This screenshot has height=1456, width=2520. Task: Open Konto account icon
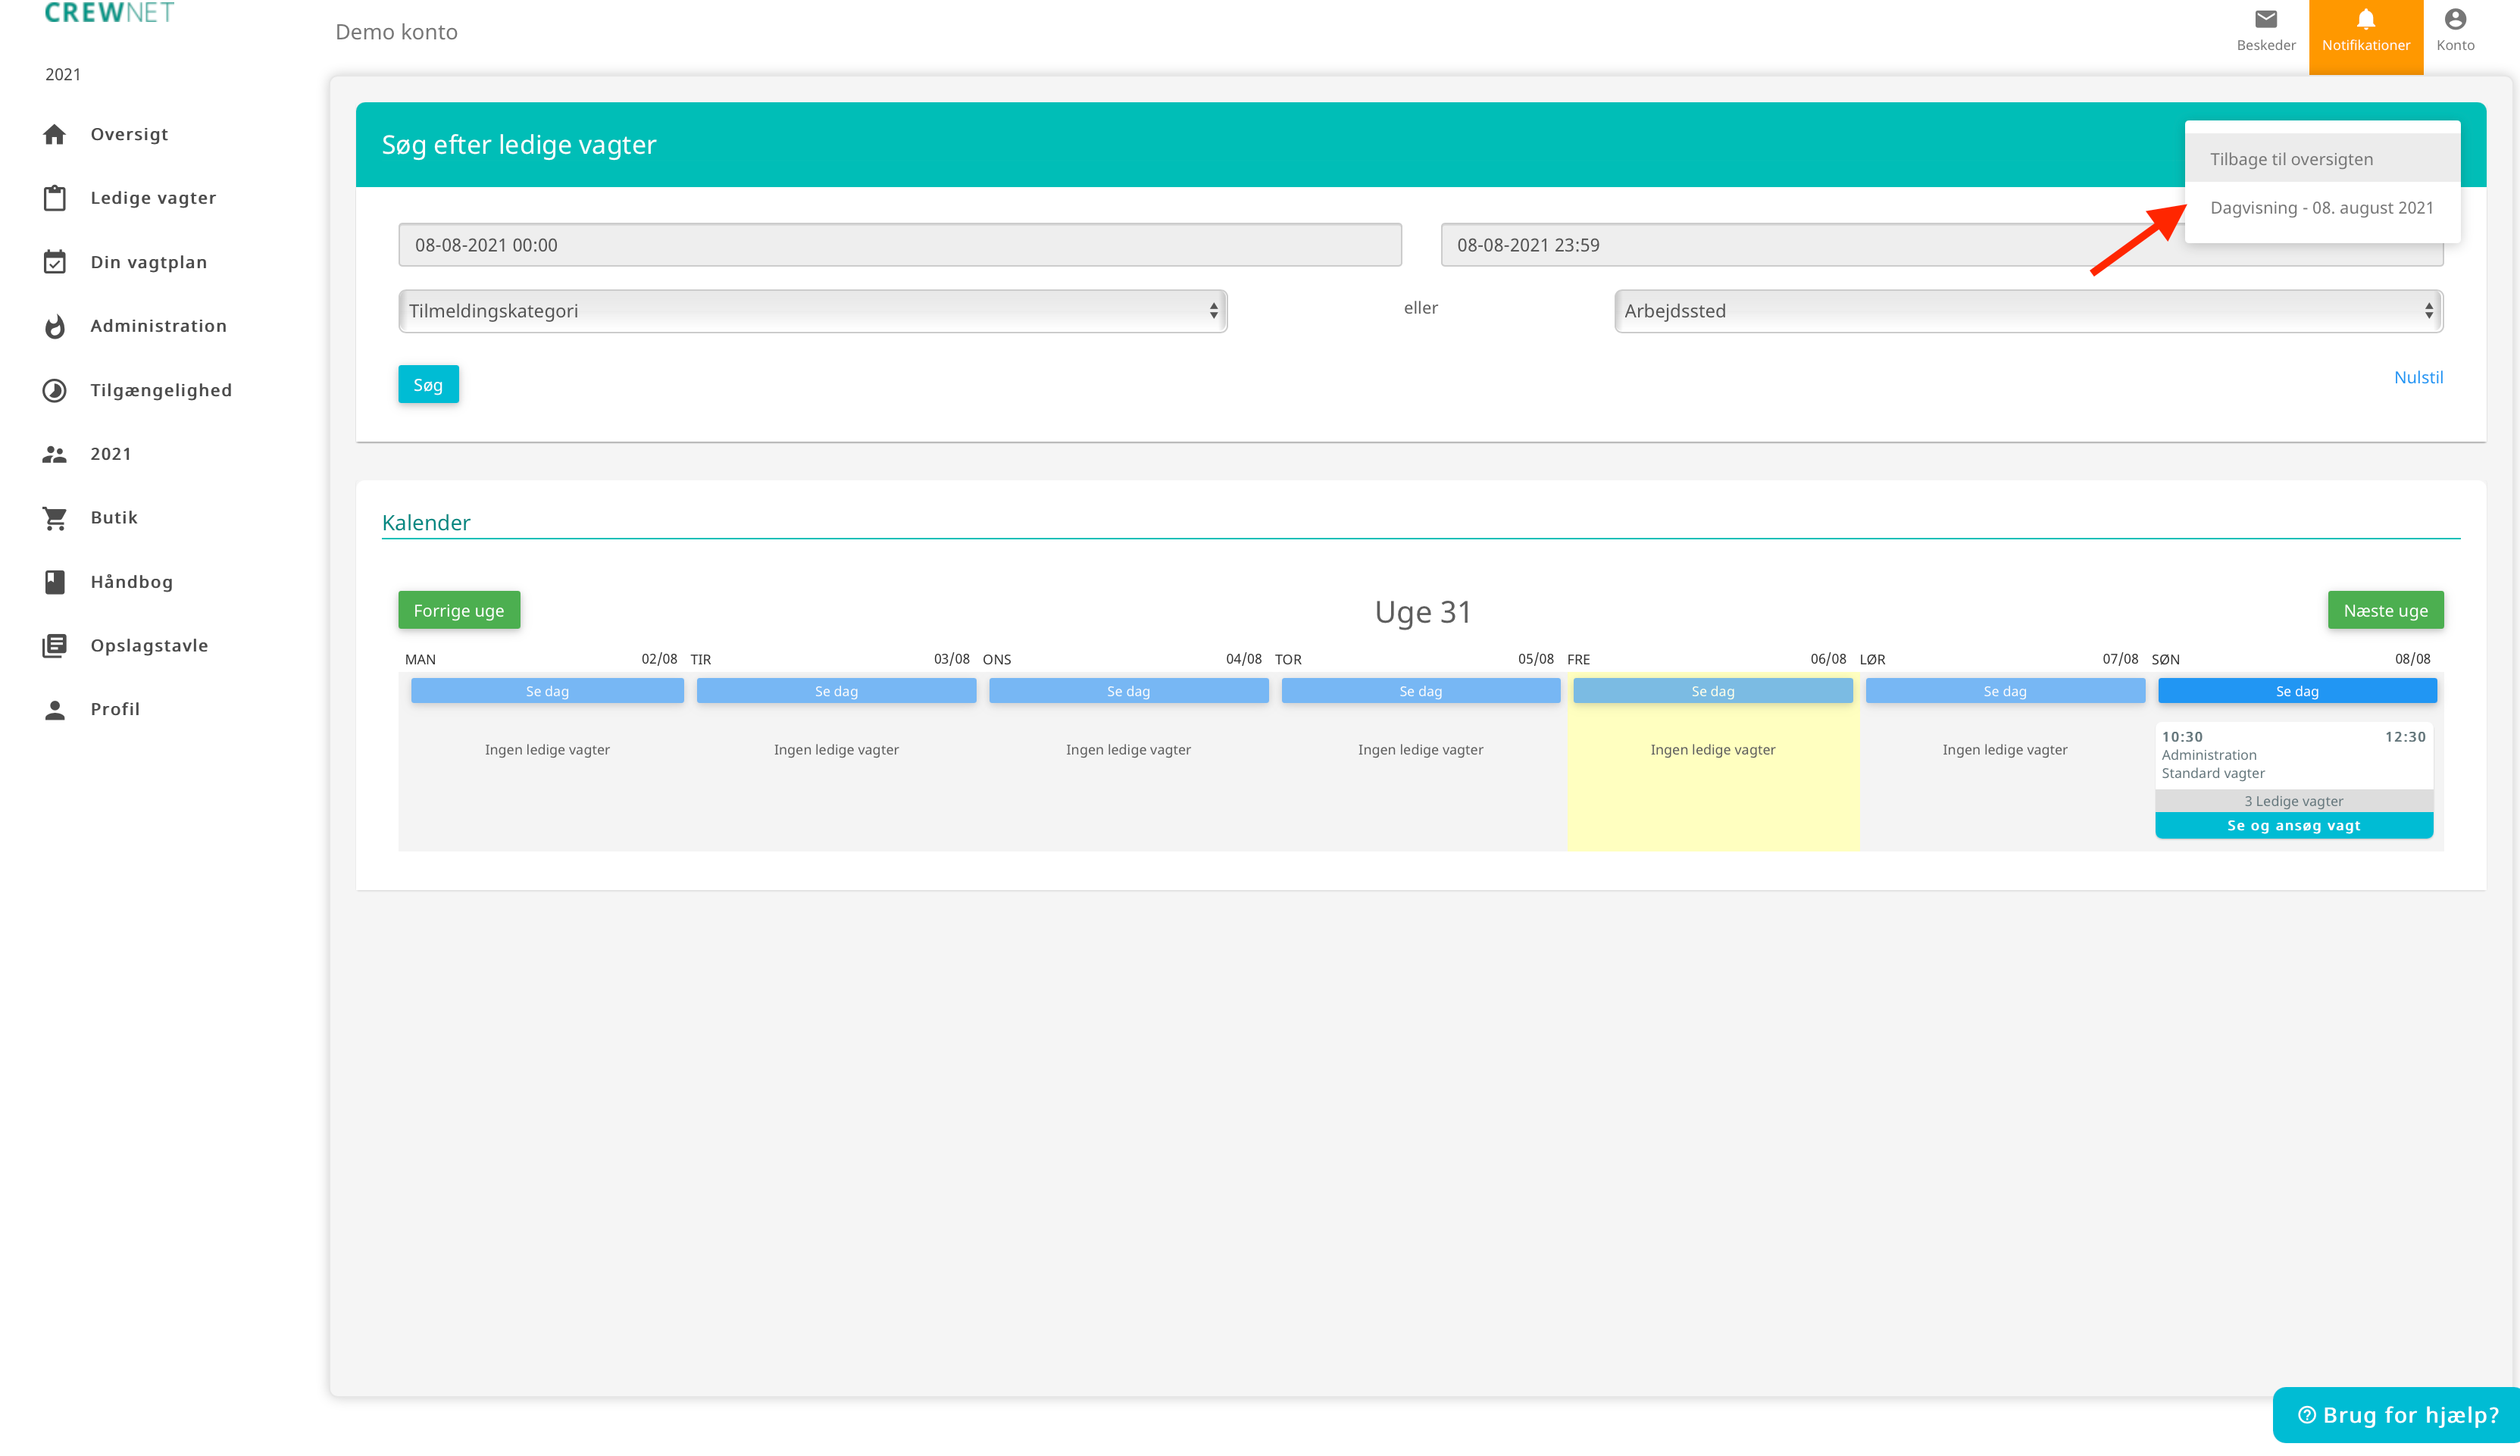2455,19
